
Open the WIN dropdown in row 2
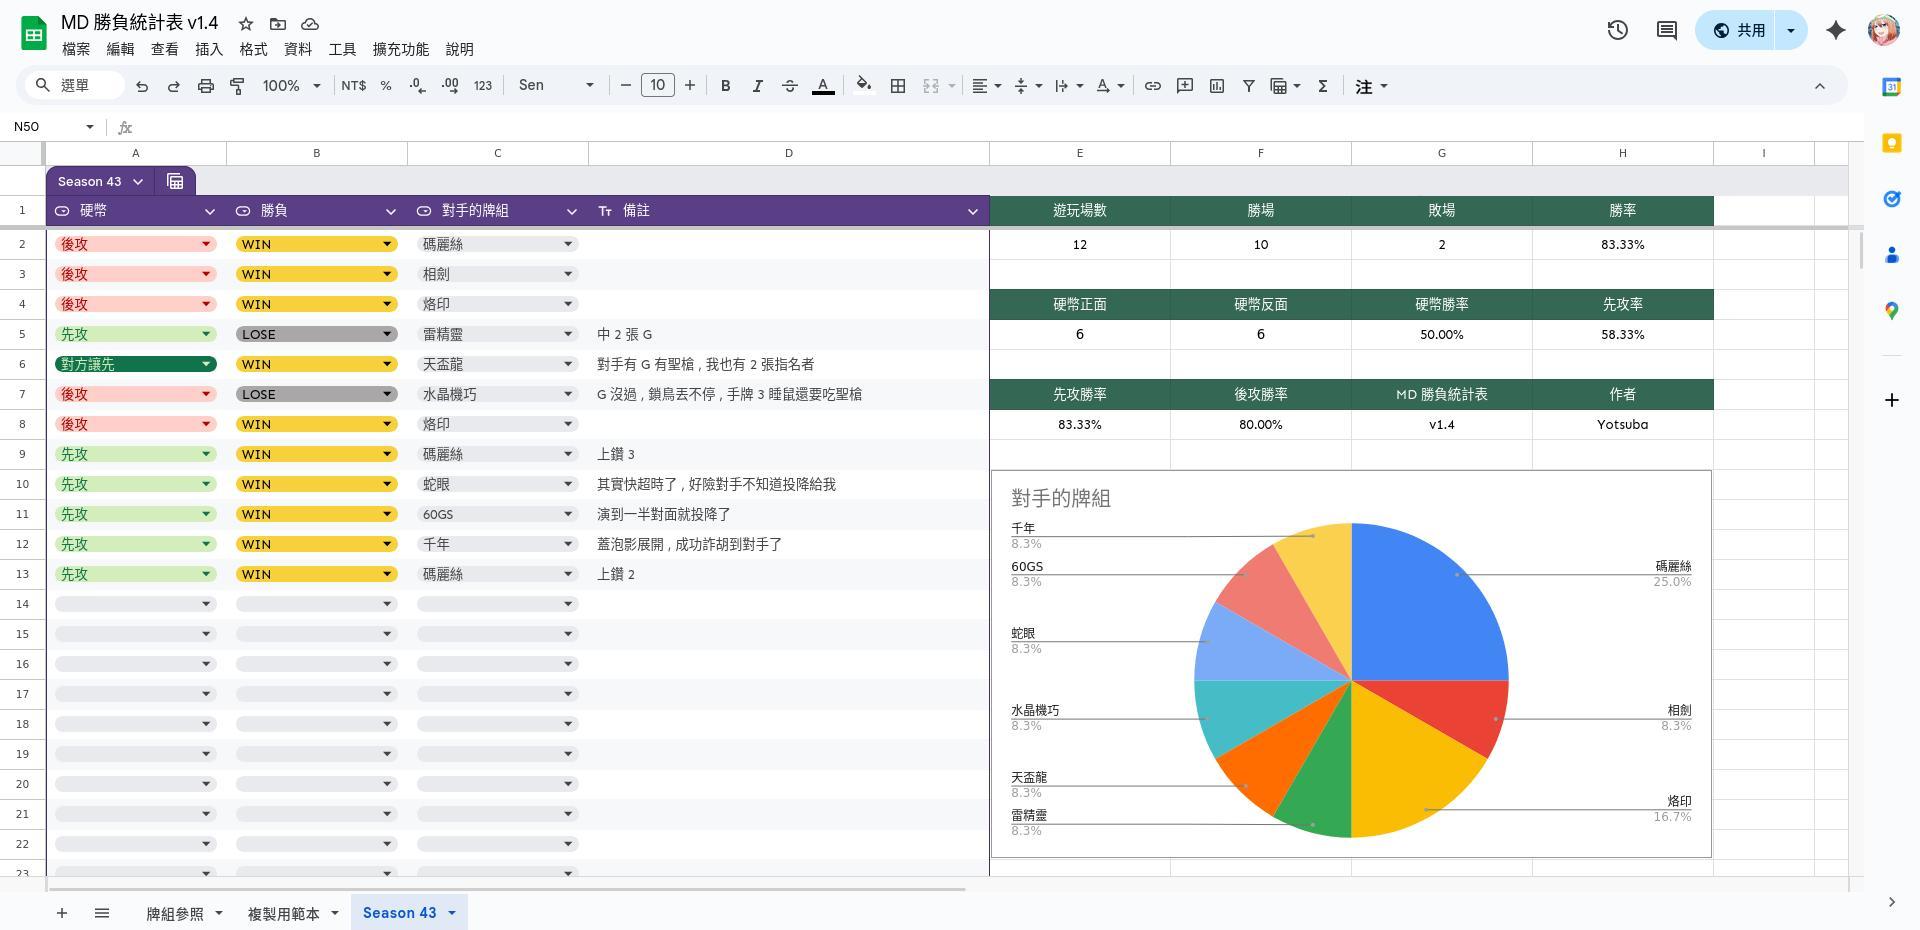click(388, 243)
